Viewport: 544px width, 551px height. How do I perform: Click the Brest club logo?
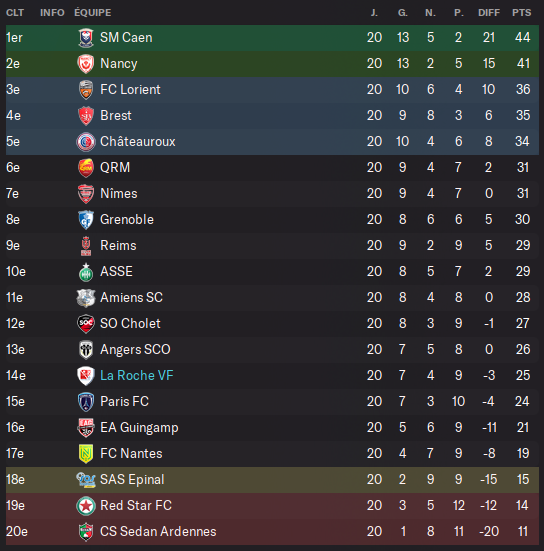(x=86, y=116)
